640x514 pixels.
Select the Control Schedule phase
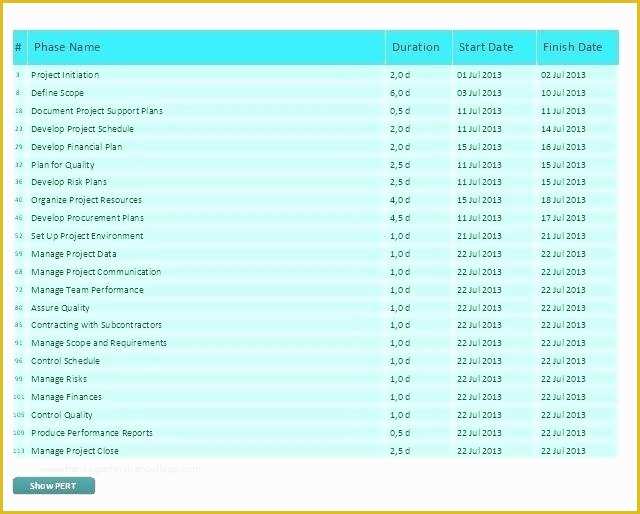click(65, 361)
